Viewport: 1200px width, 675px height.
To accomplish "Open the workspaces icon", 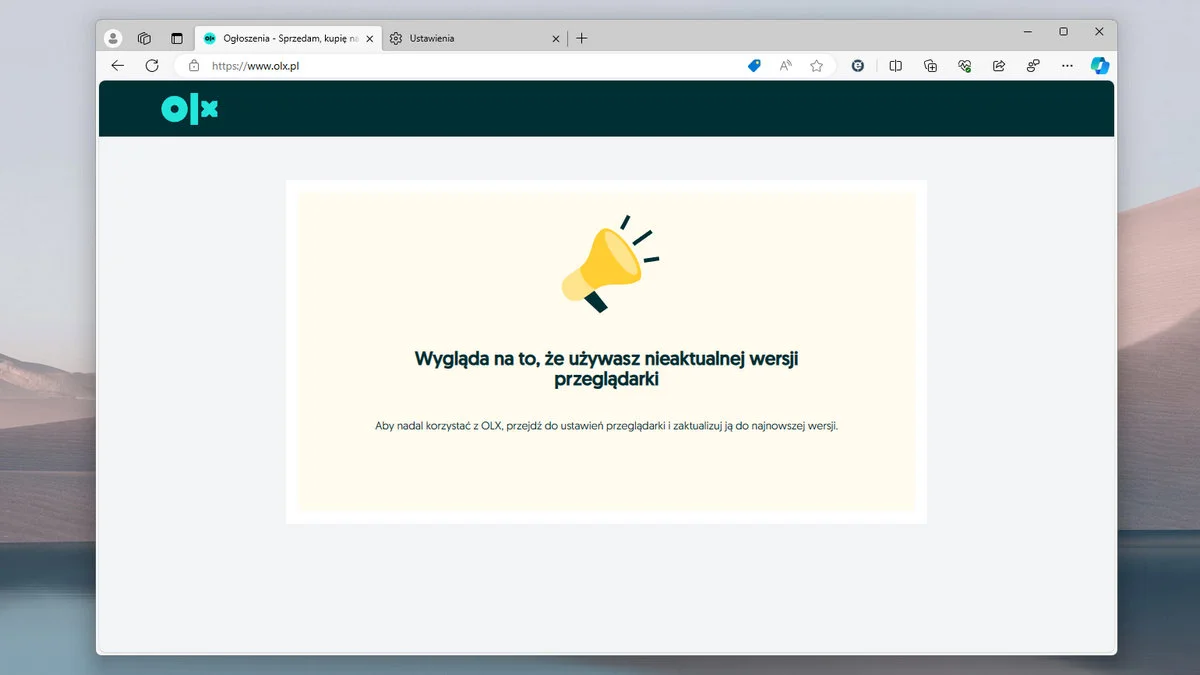I will tap(145, 38).
